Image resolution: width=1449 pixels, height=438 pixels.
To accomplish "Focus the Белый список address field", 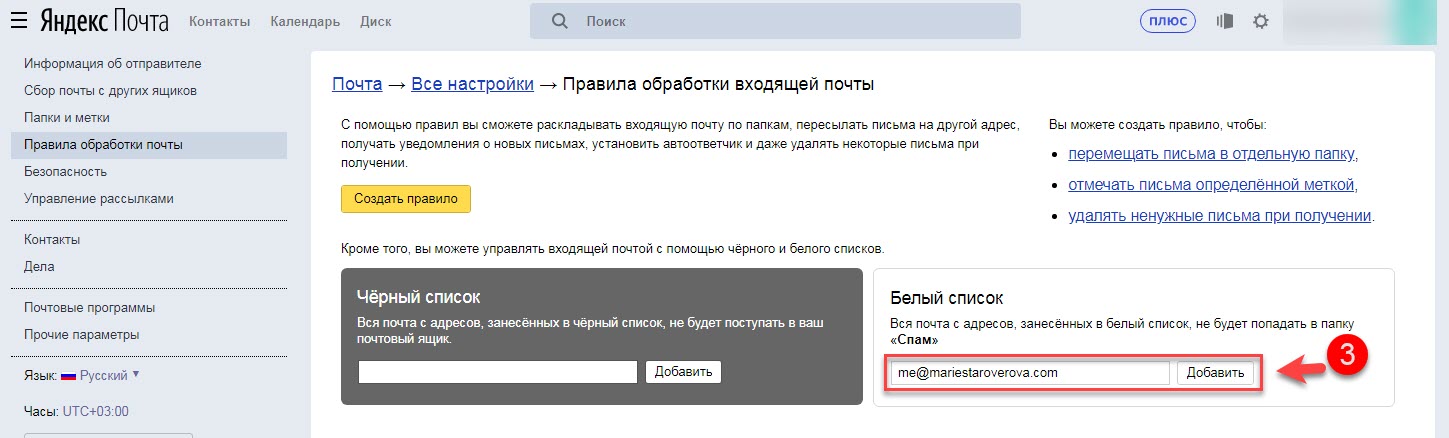I will click(1030, 372).
